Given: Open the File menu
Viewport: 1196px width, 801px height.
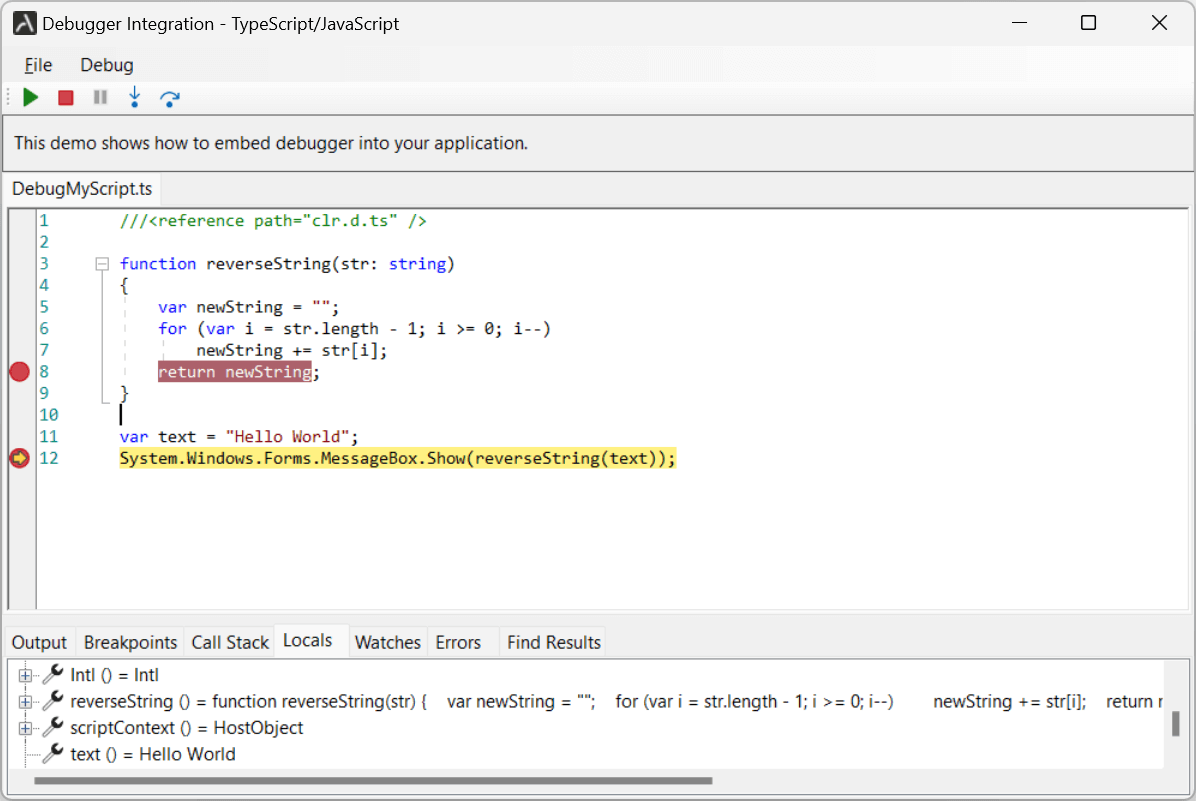Looking at the screenshot, I should pos(38,65).
